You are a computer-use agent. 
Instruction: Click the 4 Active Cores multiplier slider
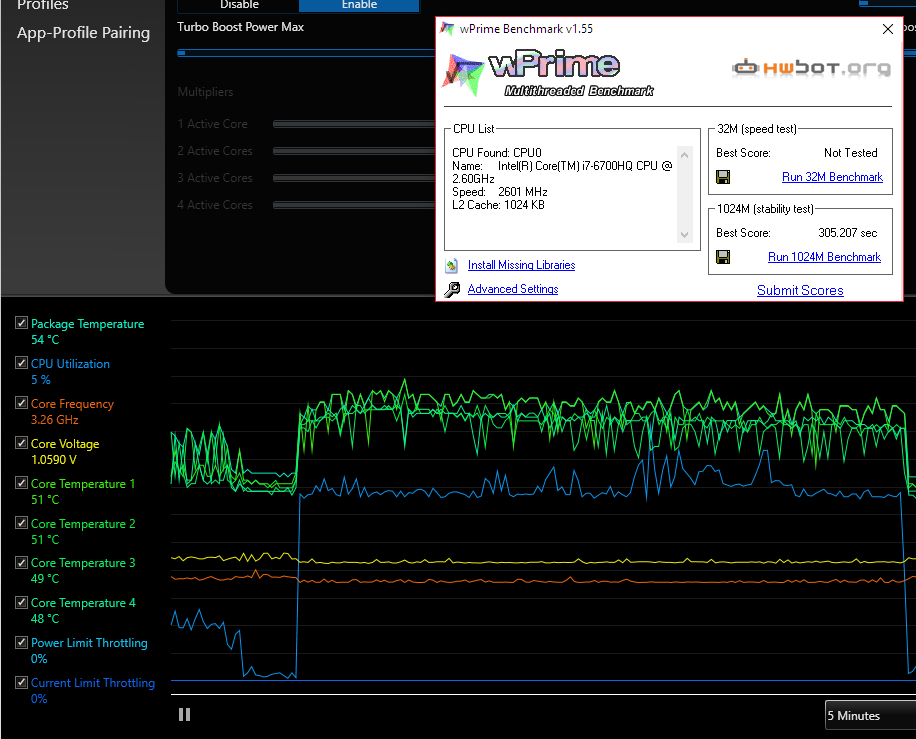tap(354, 205)
